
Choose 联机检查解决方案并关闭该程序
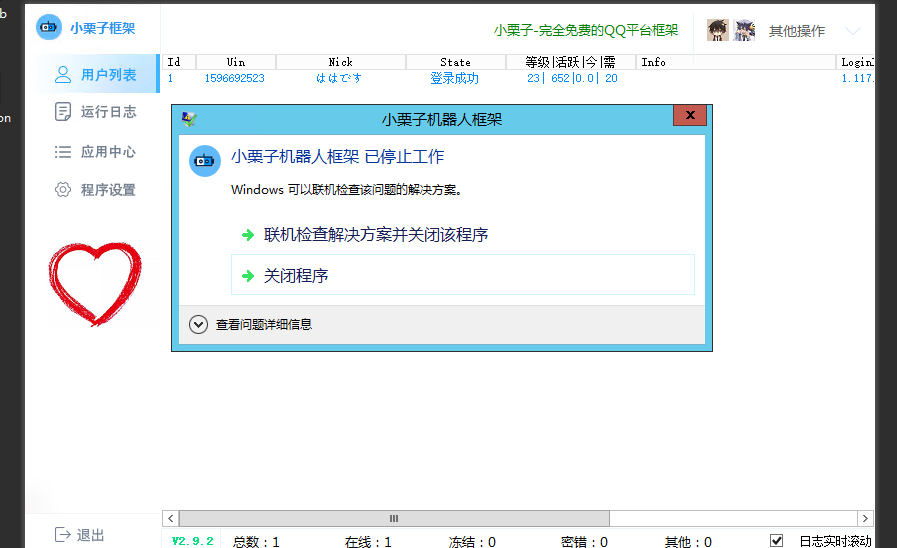point(375,235)
